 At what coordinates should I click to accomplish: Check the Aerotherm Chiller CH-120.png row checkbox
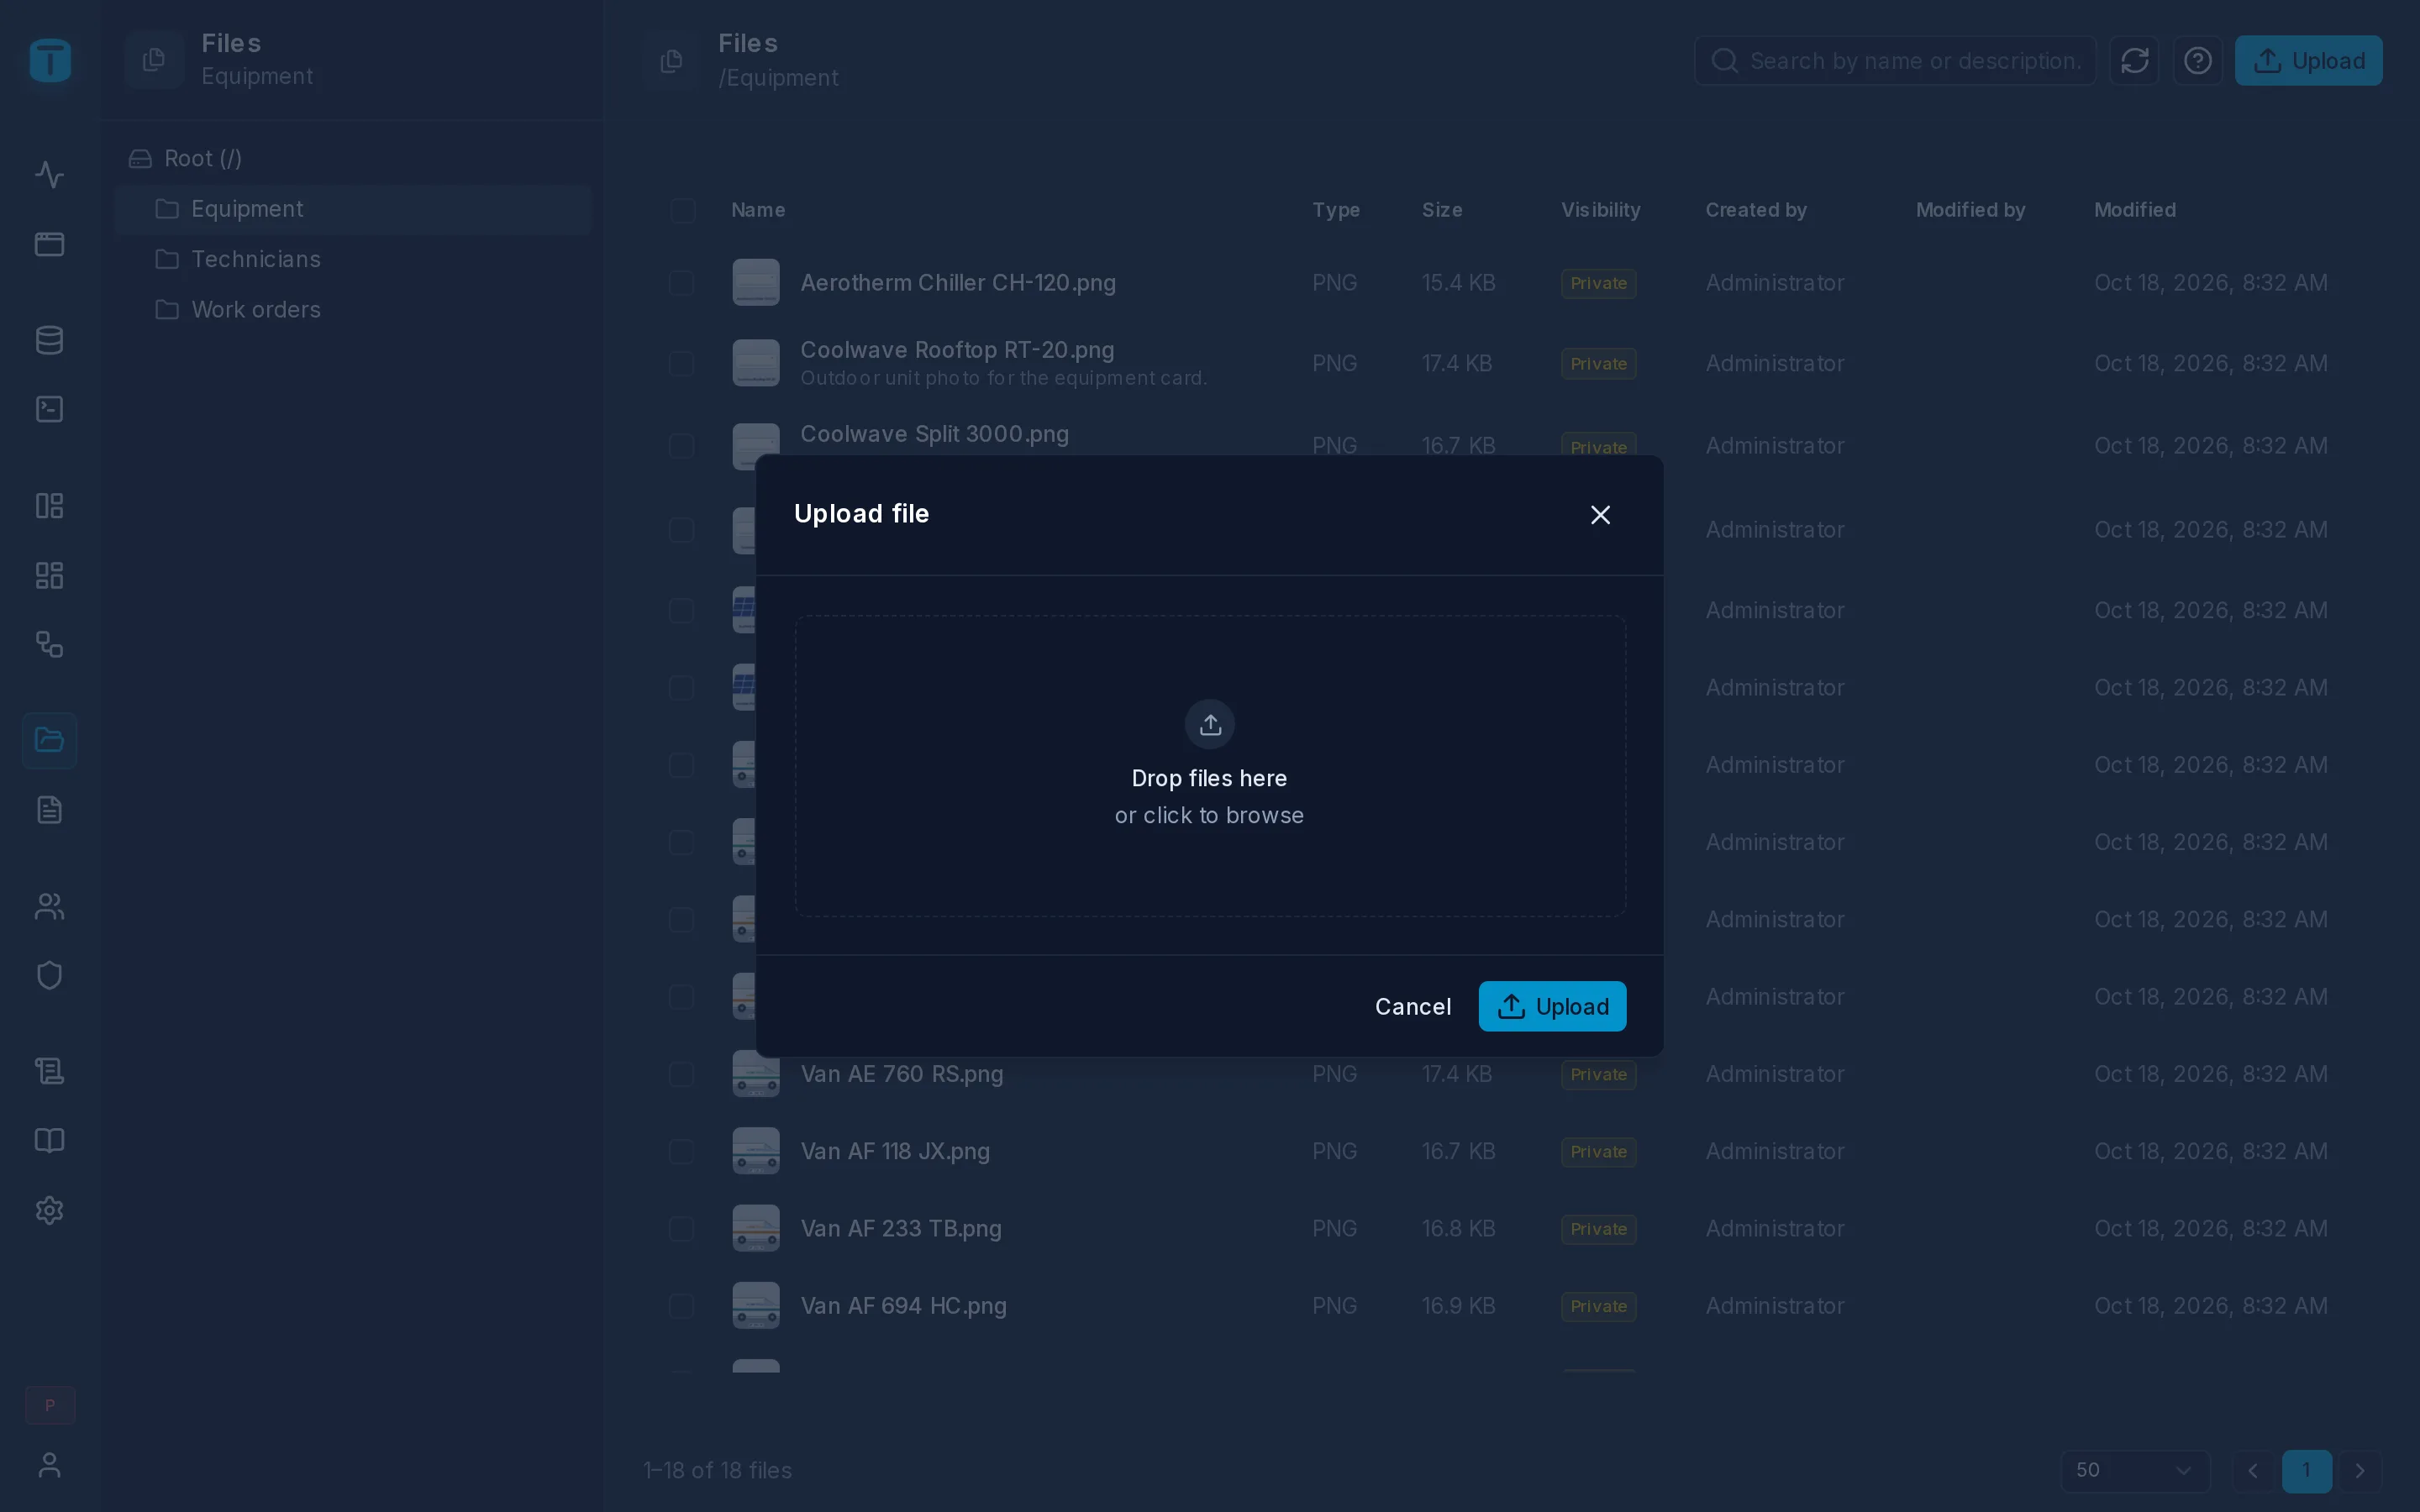[681, 283]
